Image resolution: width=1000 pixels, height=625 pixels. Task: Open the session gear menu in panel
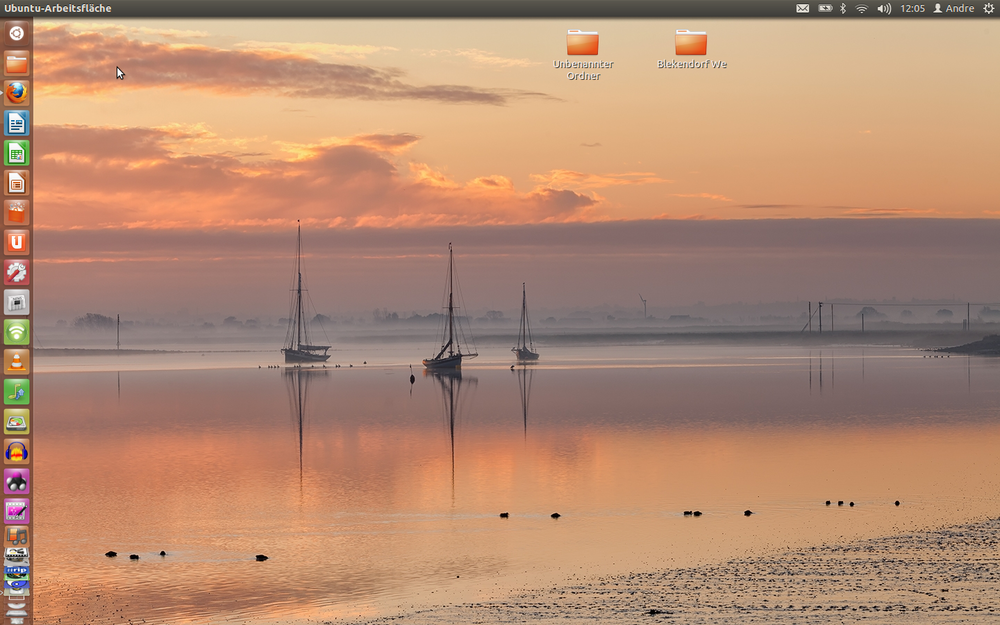pyautogui.click(x=988, y=8)
